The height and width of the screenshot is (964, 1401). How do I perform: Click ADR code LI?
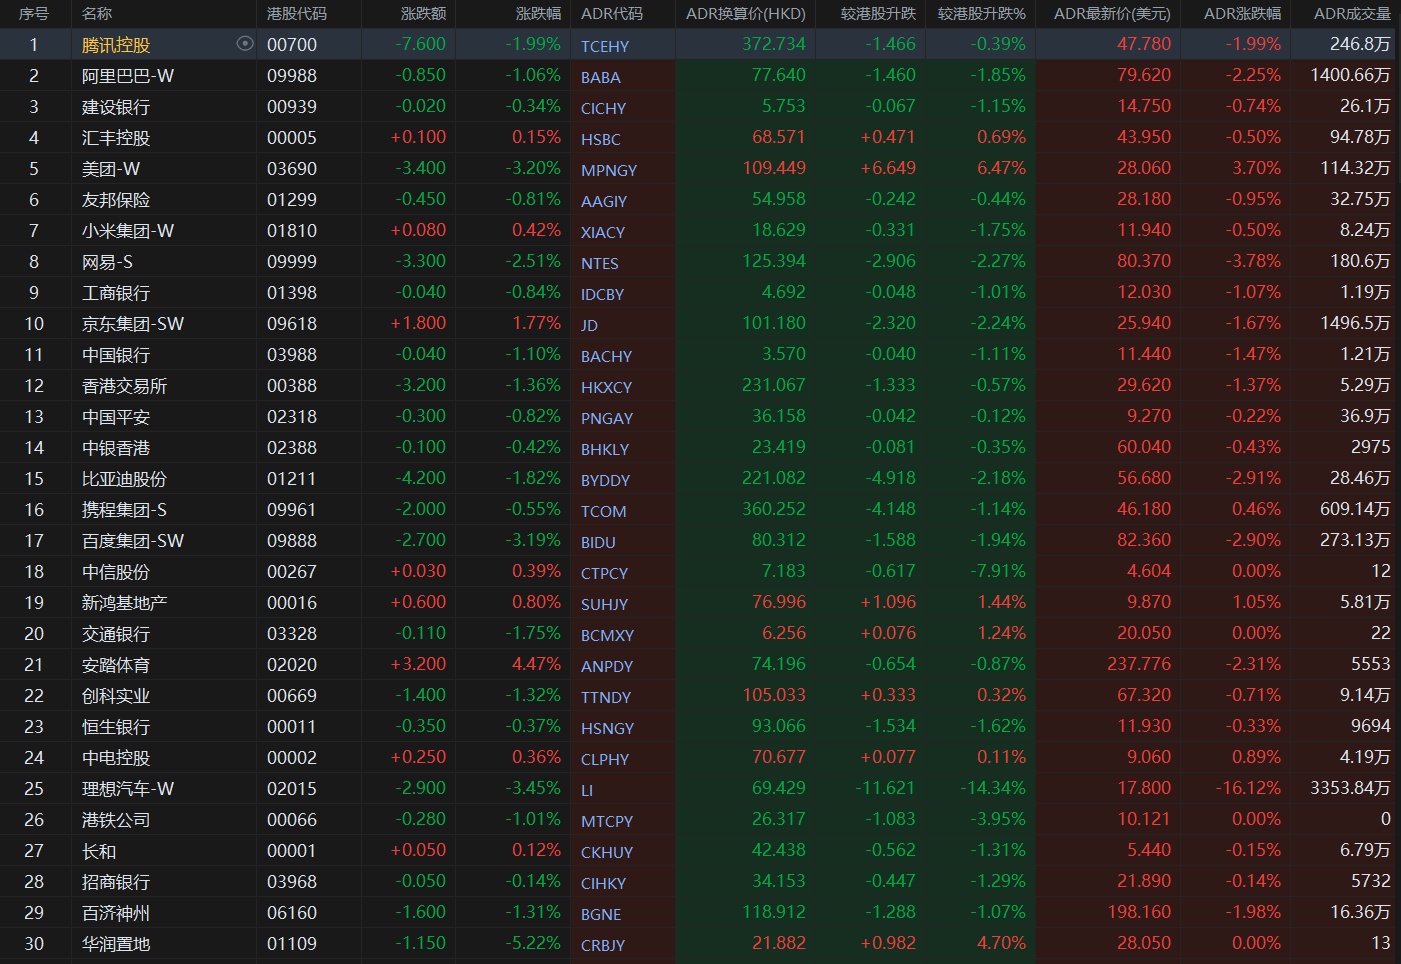coord(587,790)
